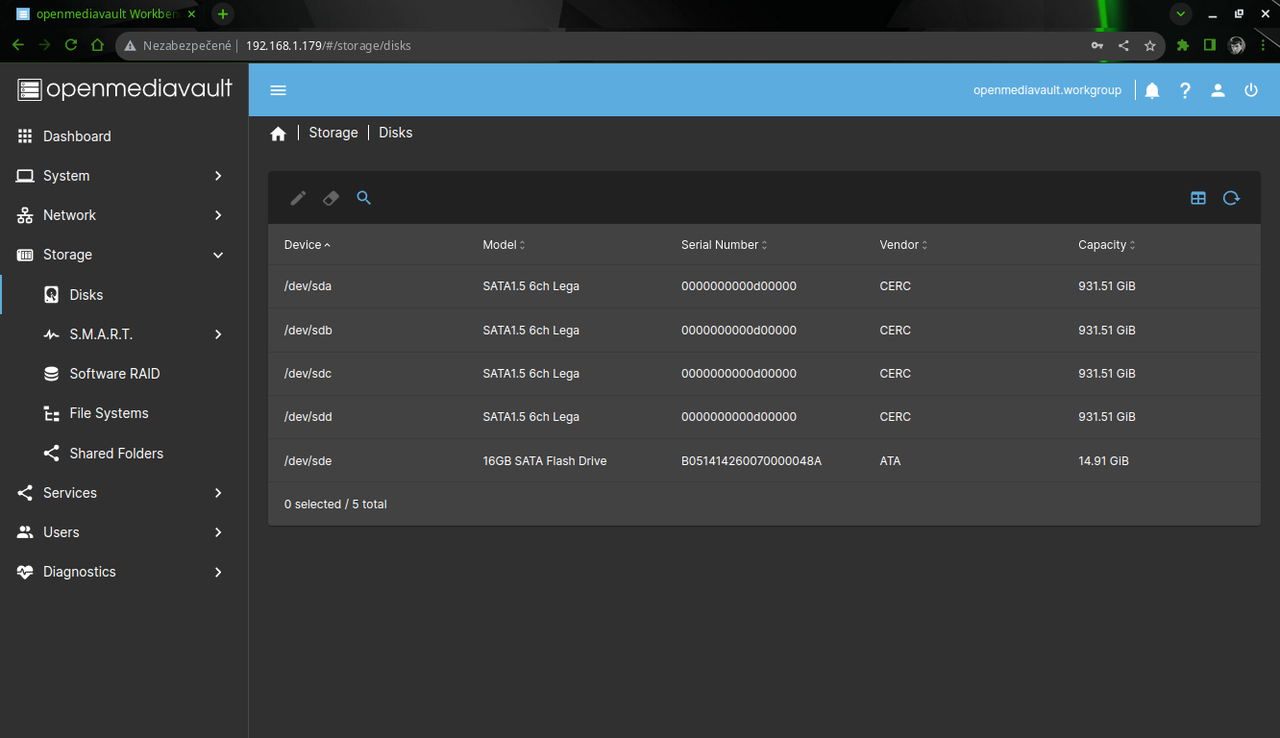The width and height of the screenshot is (1280, 738).
Task: Open a new browser tab with plus
Action: click(x=223, y=14)
